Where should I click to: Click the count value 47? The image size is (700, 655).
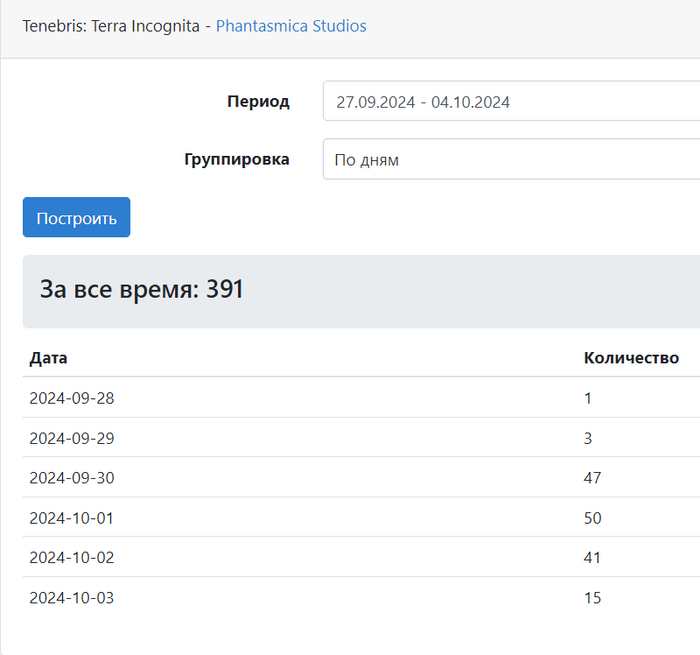[x=593, y=478]
